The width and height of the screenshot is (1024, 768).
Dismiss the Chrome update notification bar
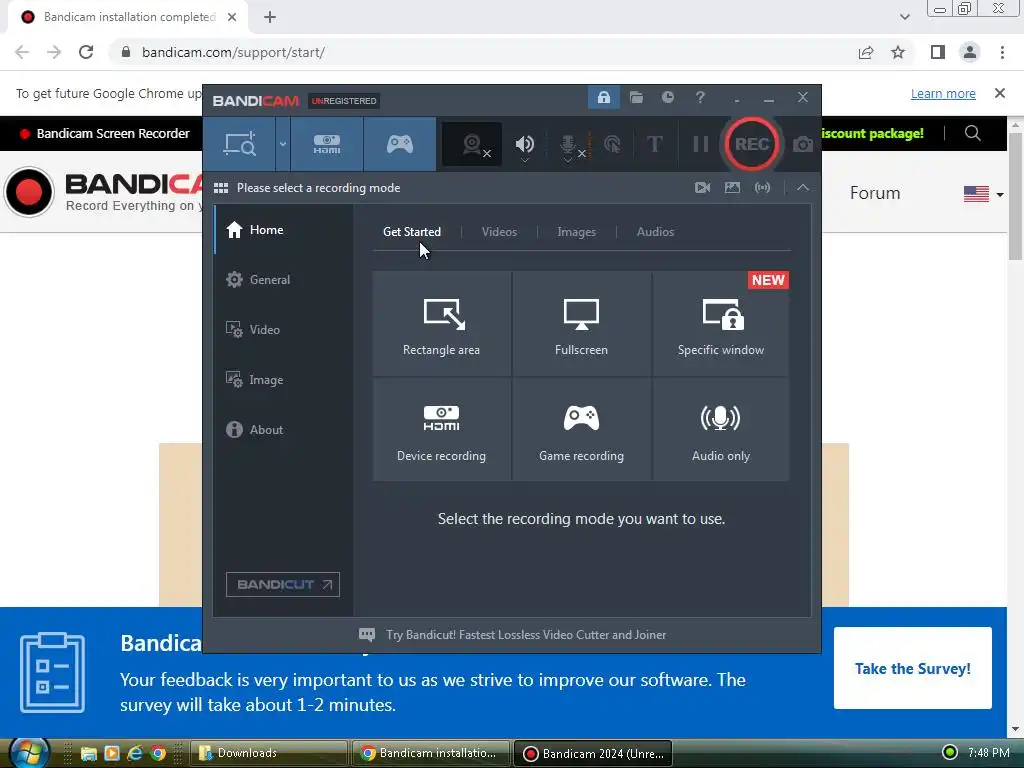coord(999,93)
